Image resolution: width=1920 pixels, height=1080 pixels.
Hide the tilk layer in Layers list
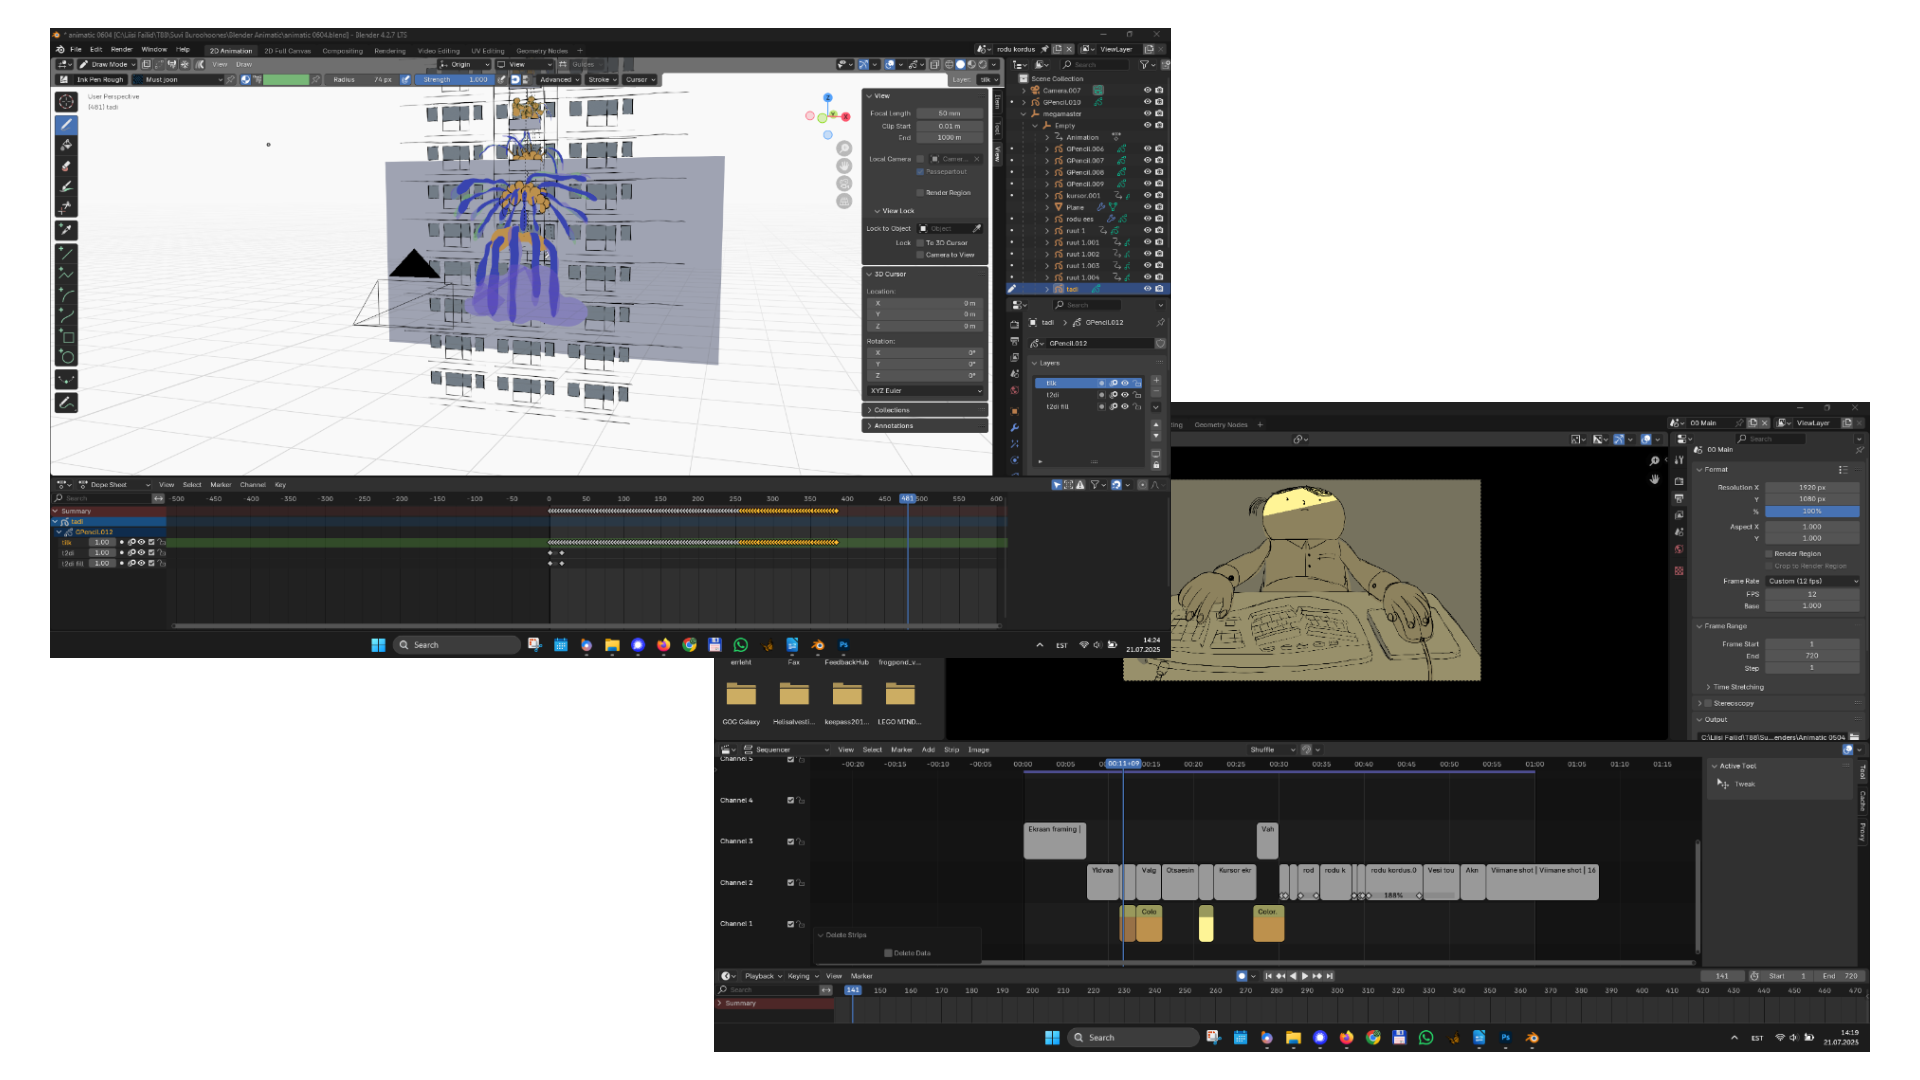point(1125,383)
